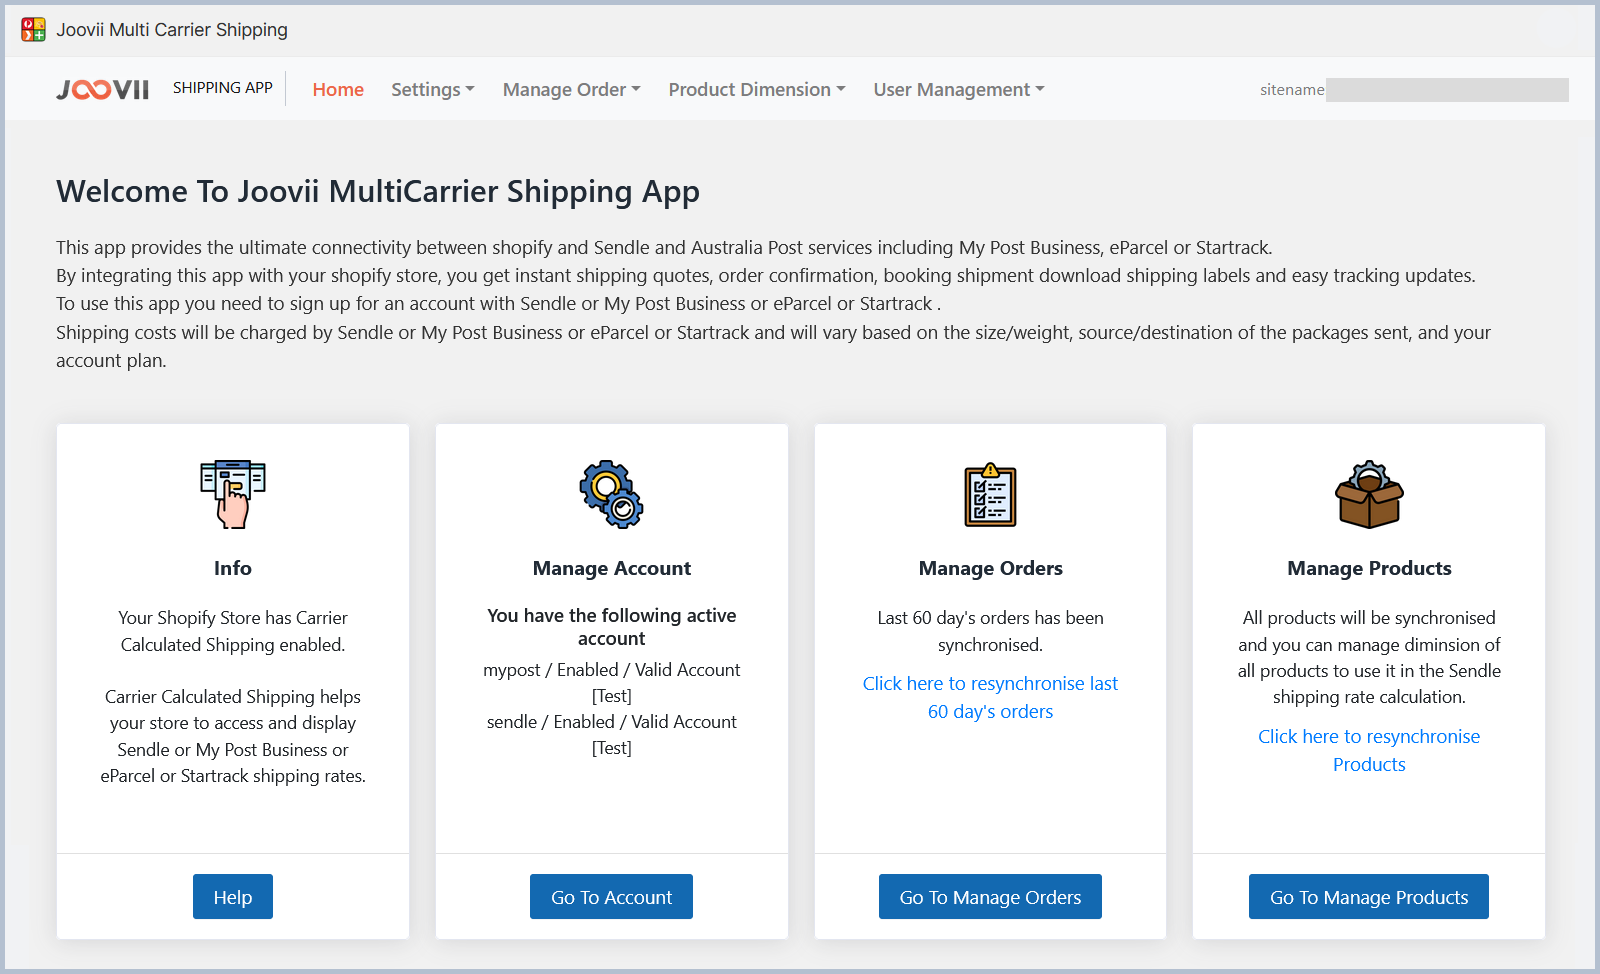Screen dimensions: 1600x974
Task: Click the sitename field in the navbar
Action: [x=1445, y=90]
